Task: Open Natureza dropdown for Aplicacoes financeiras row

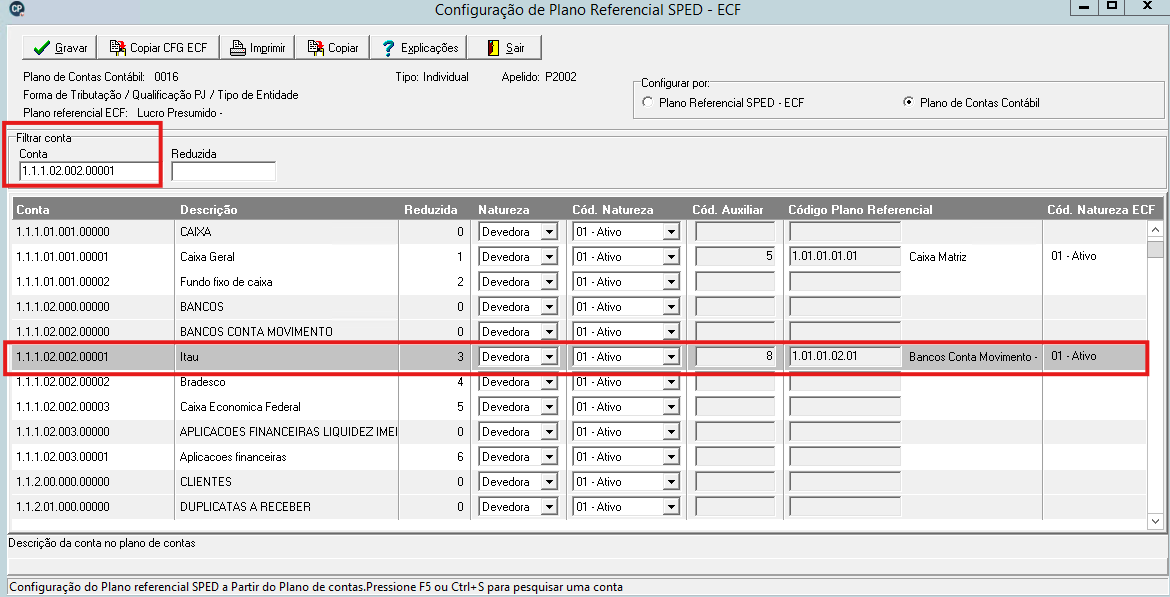Action: coord(550,457)
